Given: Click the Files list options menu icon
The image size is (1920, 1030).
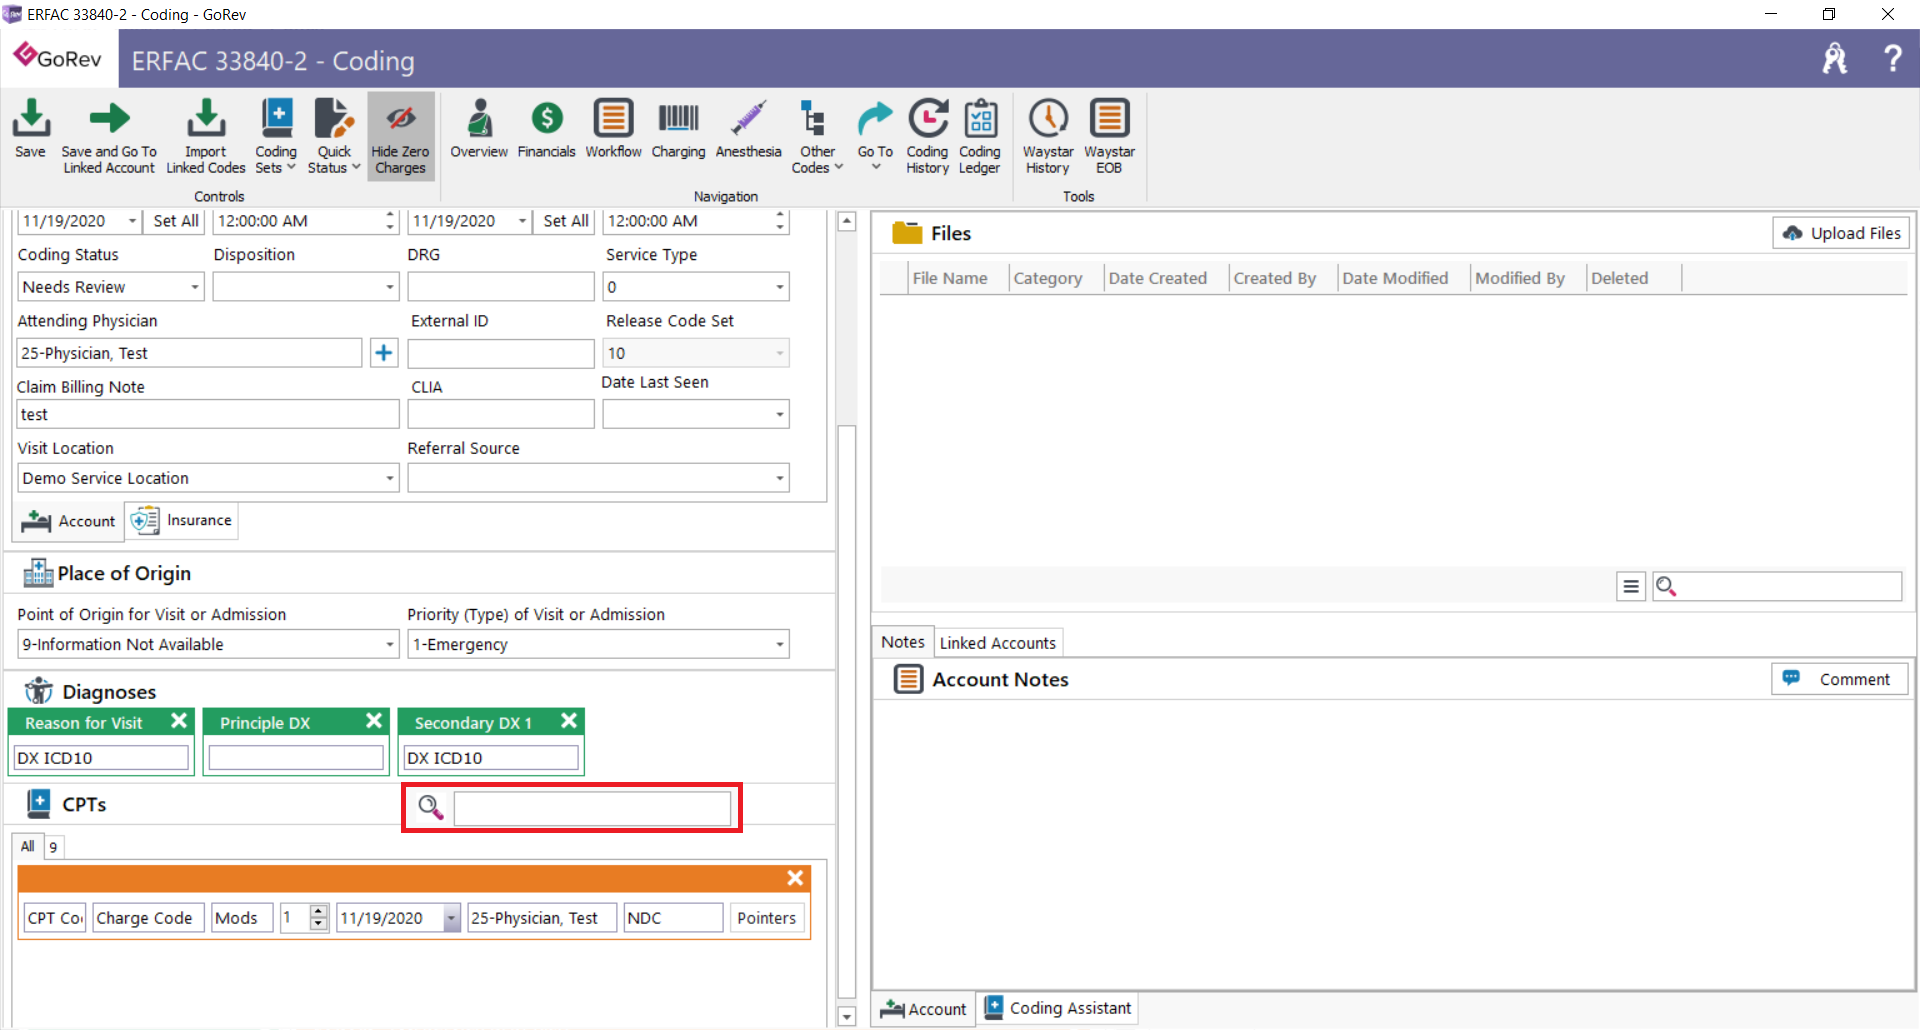Looking at the screenshot, I should coord(1631,587).
